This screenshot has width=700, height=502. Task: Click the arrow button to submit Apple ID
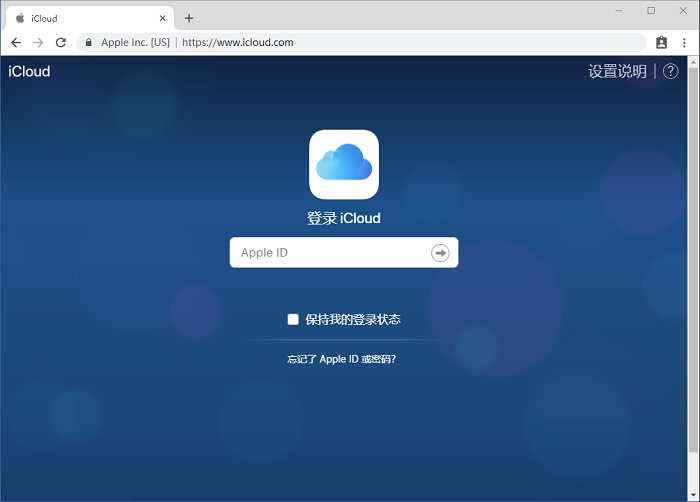click(440, 253)
